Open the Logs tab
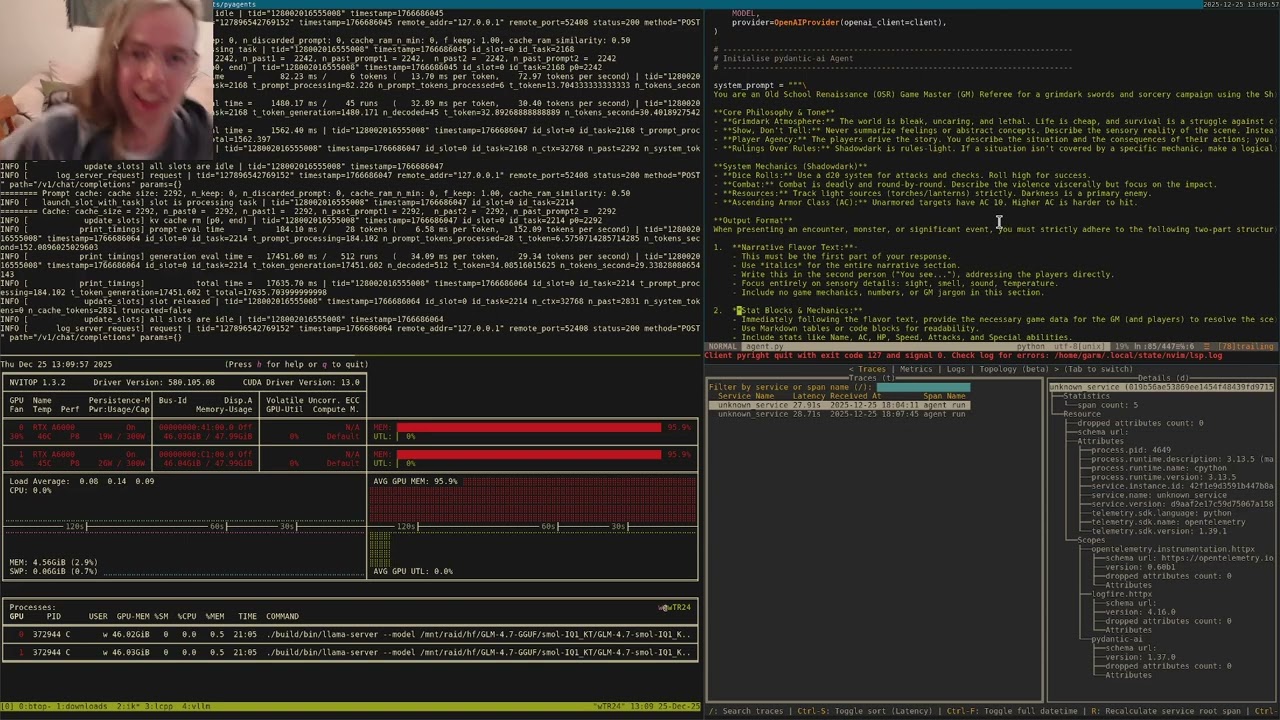The width and height of the screenshot is (1280, 720). (x=956, y=369)
